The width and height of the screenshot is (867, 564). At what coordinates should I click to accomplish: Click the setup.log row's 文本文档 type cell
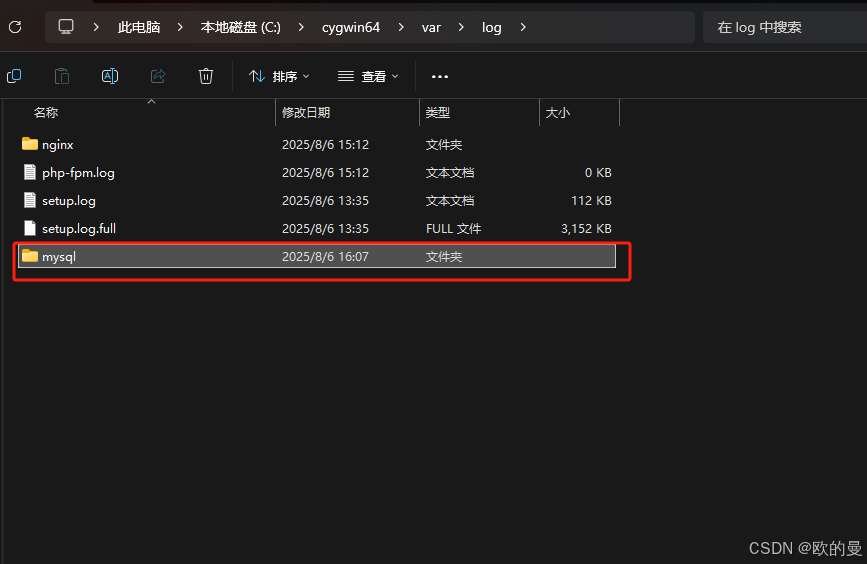[x=450, y=201]
